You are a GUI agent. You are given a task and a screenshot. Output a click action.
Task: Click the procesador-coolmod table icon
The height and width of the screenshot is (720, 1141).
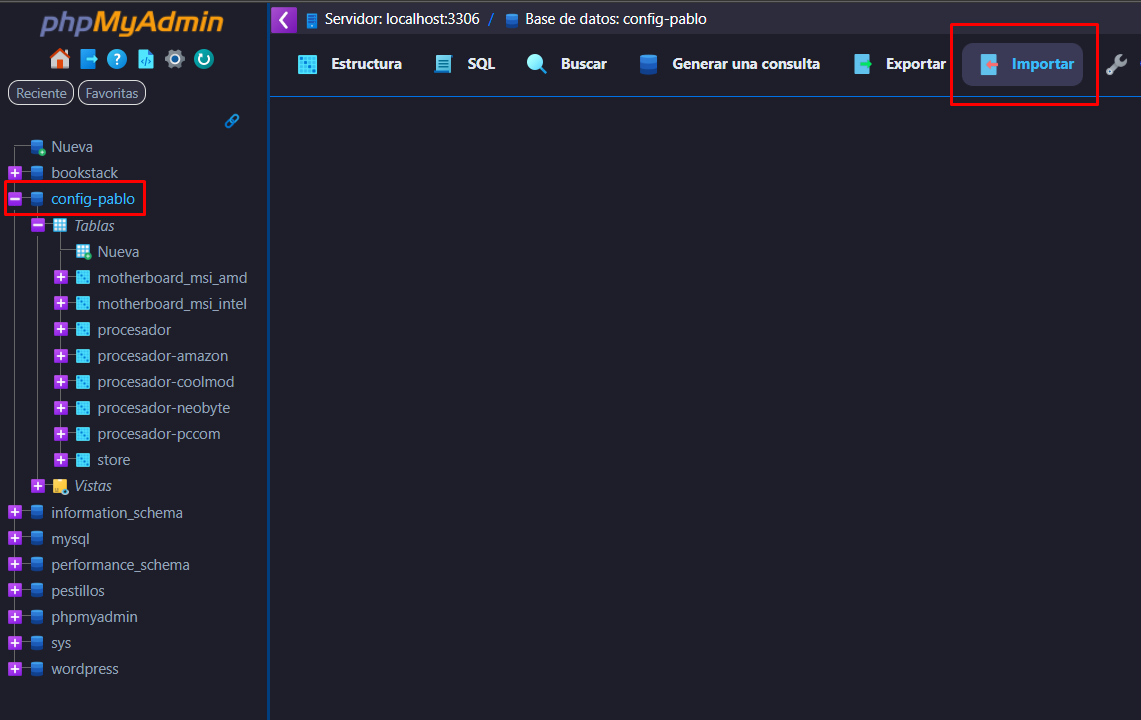[x=84, y=382]
